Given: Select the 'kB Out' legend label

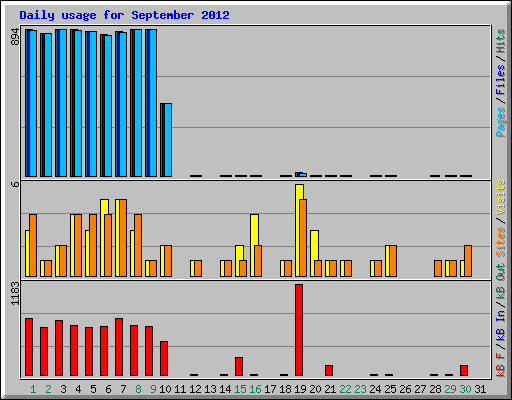Looking at the screenshot, I should coord(501,282).
